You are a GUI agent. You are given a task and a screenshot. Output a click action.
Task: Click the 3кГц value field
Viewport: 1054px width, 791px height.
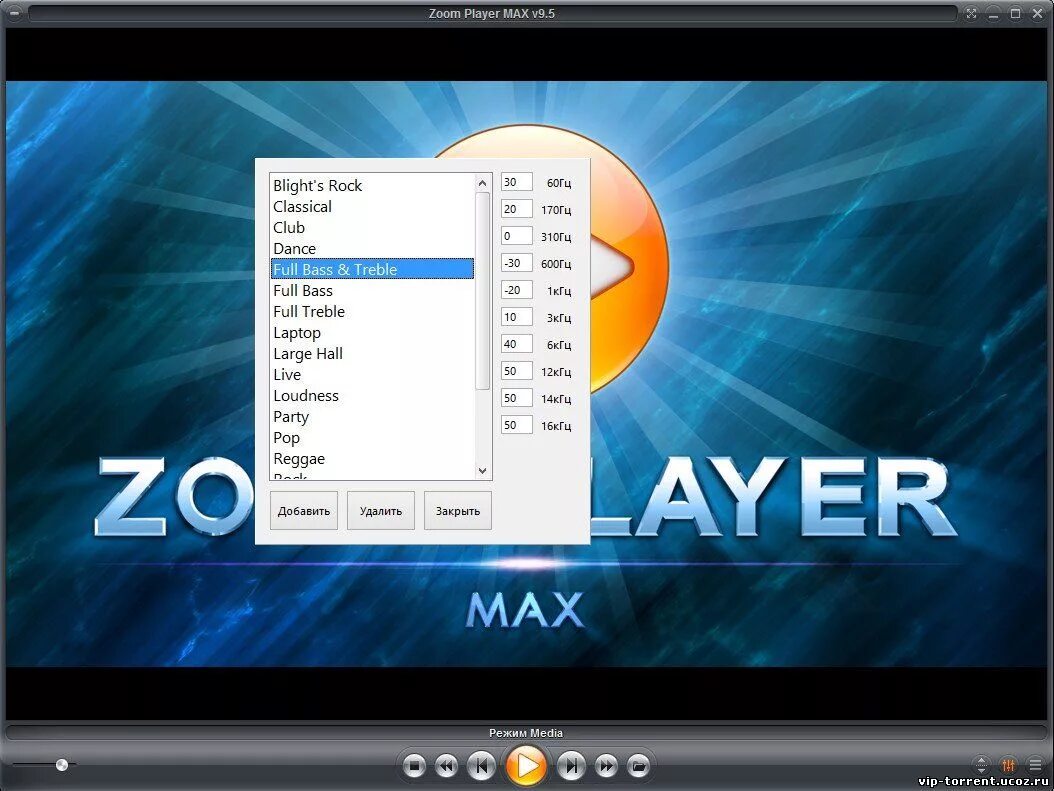pyautogui.click(x=516, y=317)
